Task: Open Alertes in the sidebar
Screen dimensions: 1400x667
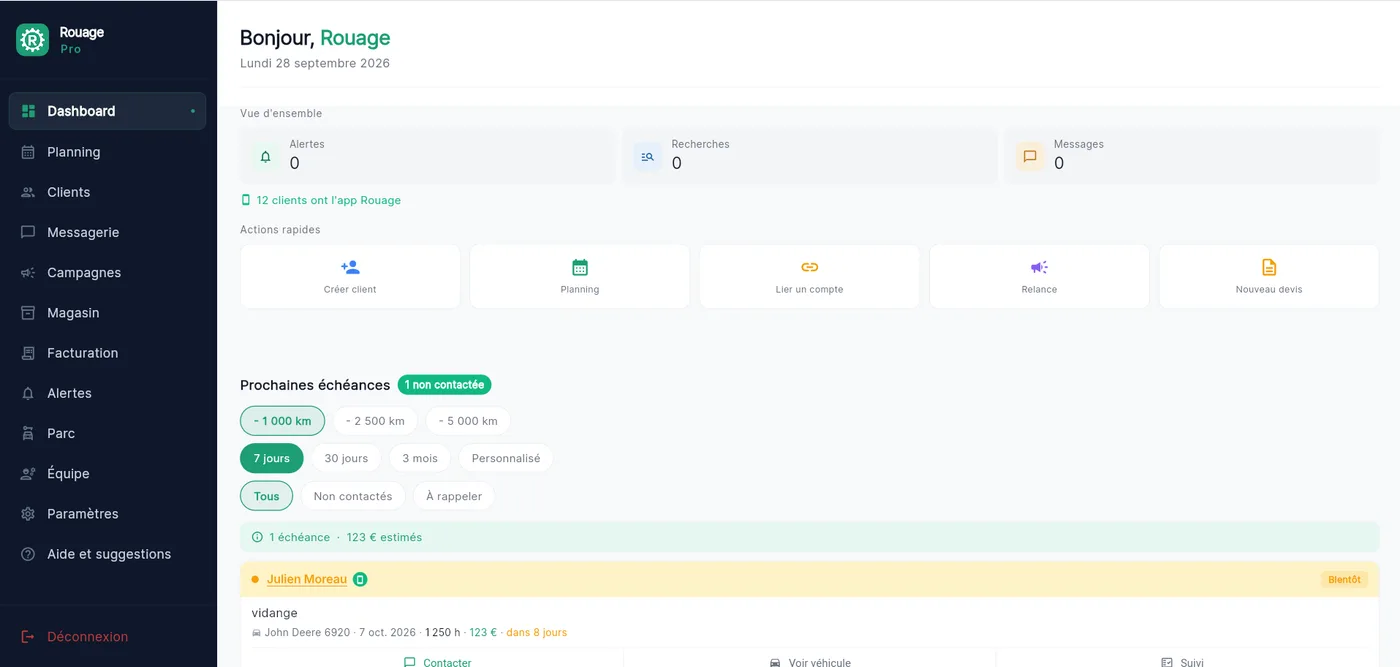Action: click(x=107, y=393)
